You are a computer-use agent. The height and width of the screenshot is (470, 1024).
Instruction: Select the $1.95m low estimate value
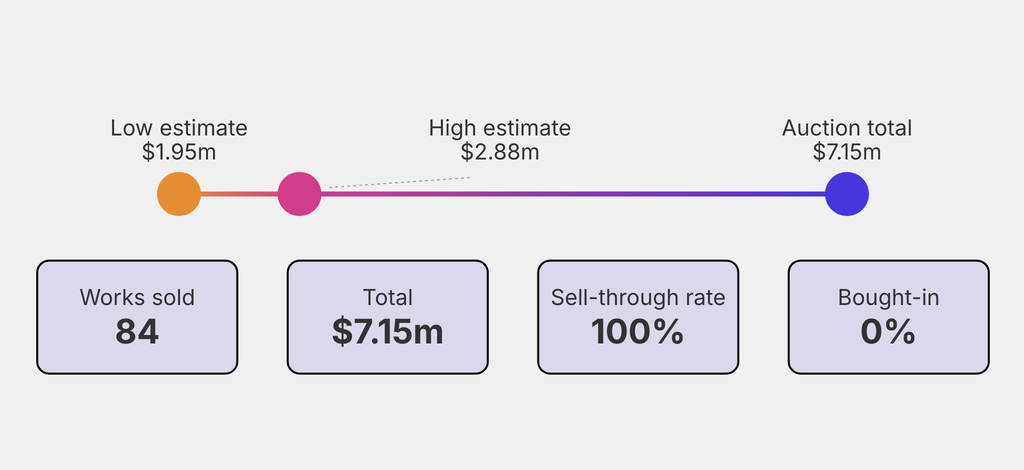pyautogui.click(x=179, y=152)
